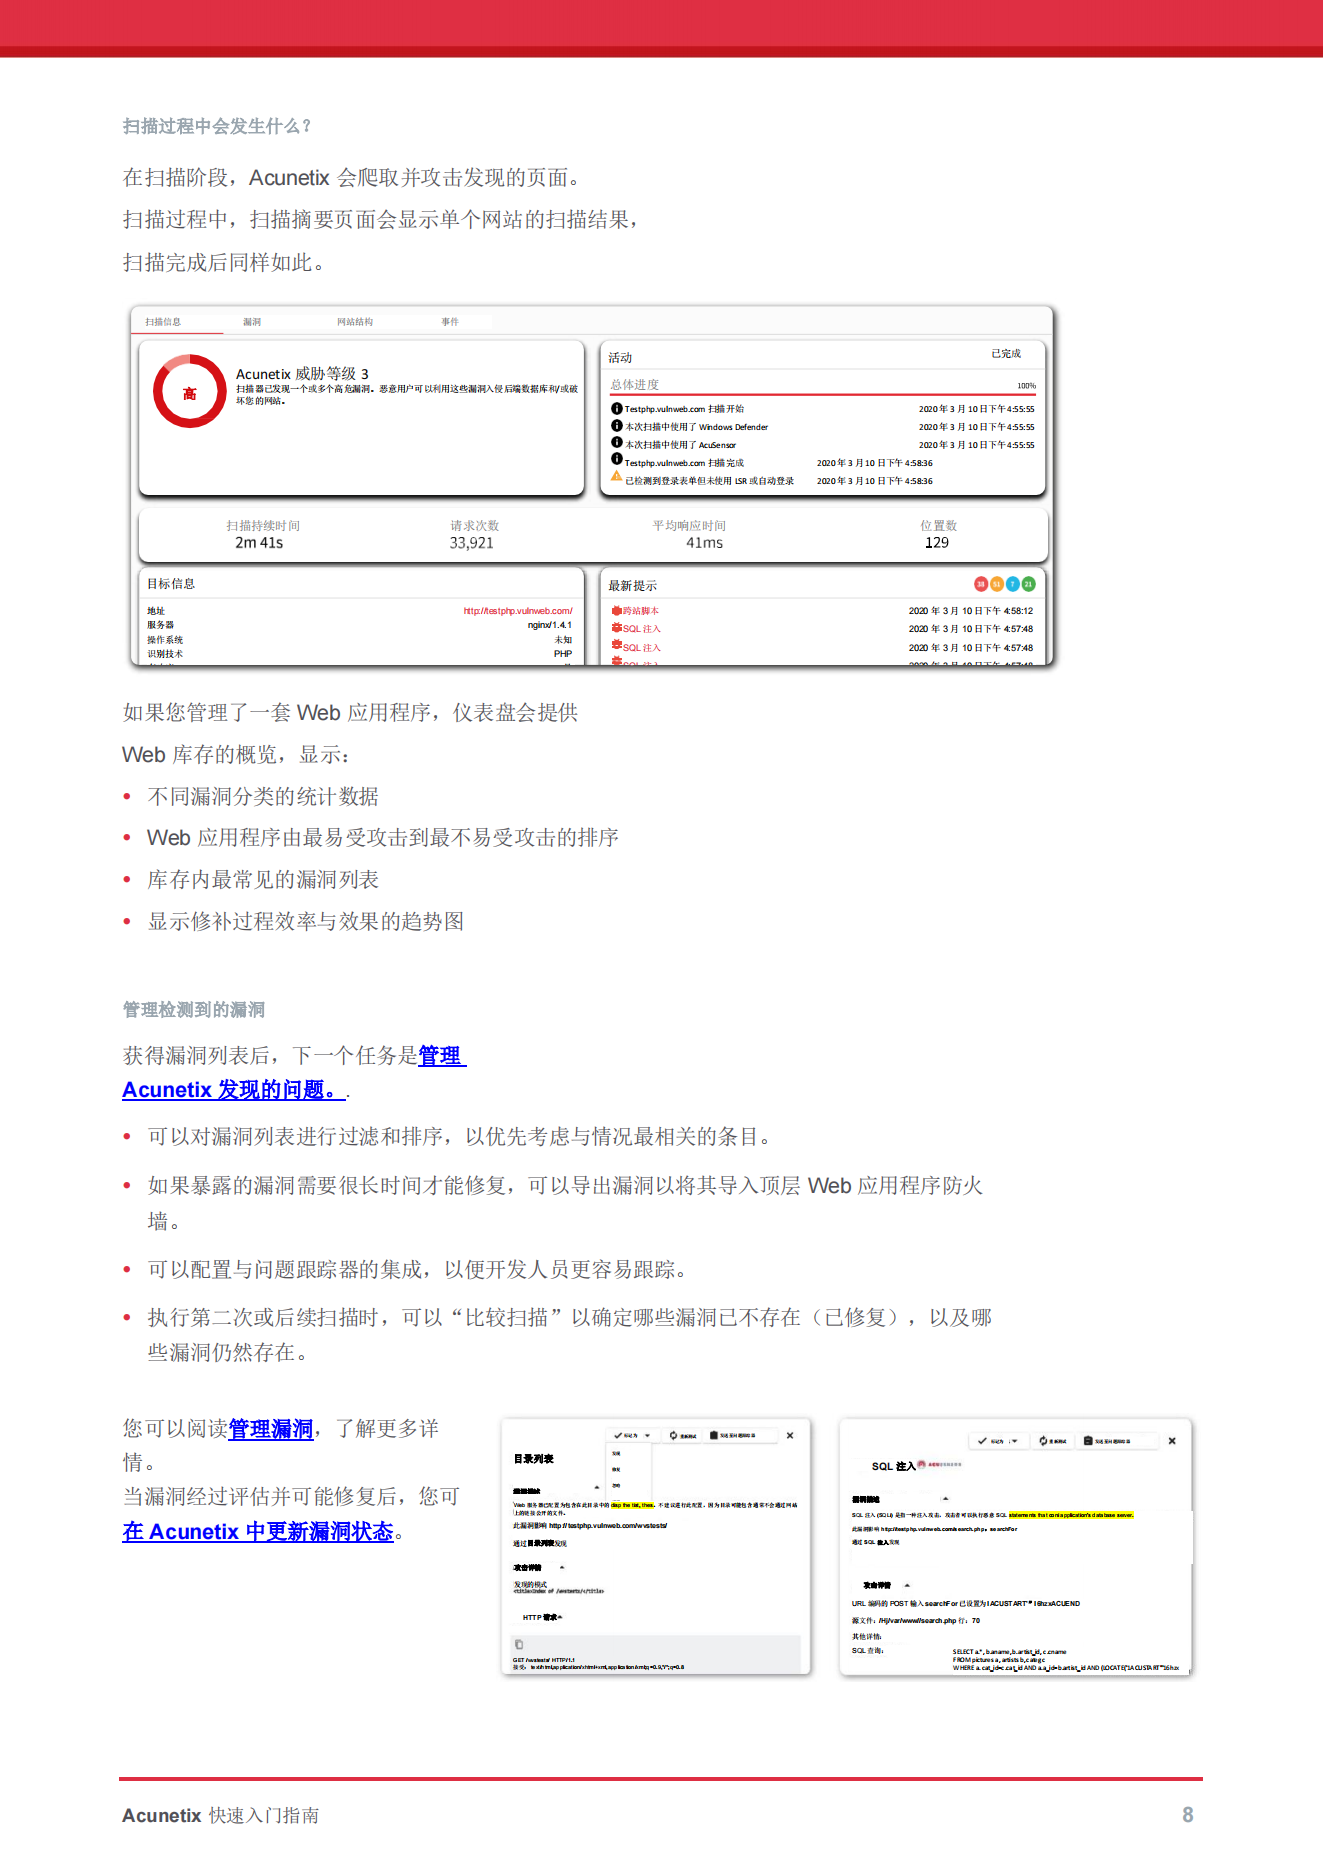Click info icon beside 'Testphp.vulnweb.com 扫描完成'
The image size is (1323, 1871).
[617, 459]
